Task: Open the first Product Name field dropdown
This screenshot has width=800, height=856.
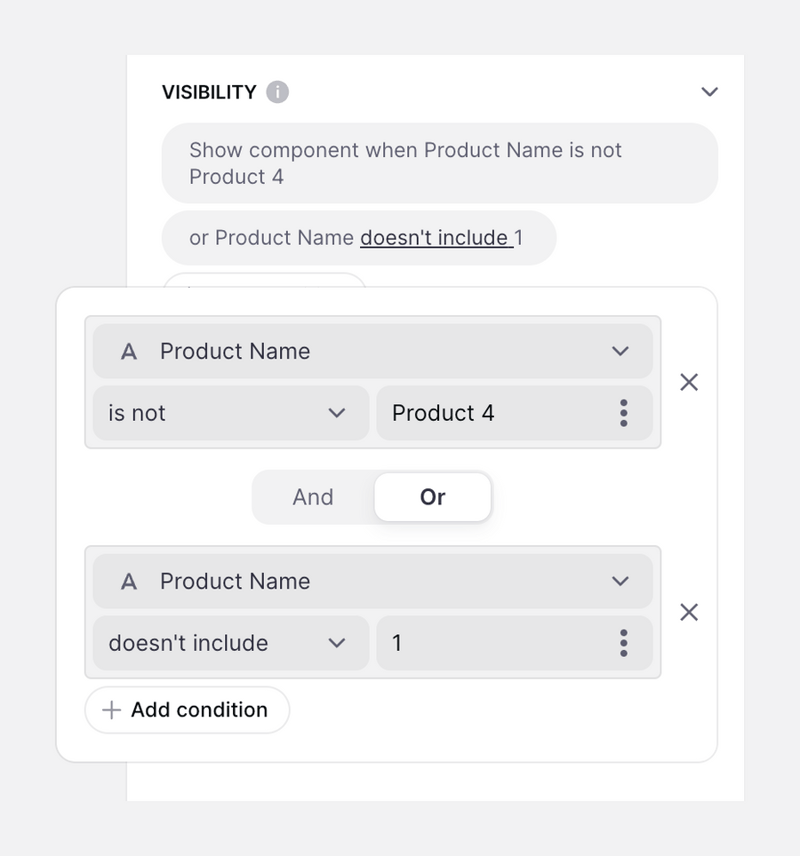Action: (x=620, y=351)
